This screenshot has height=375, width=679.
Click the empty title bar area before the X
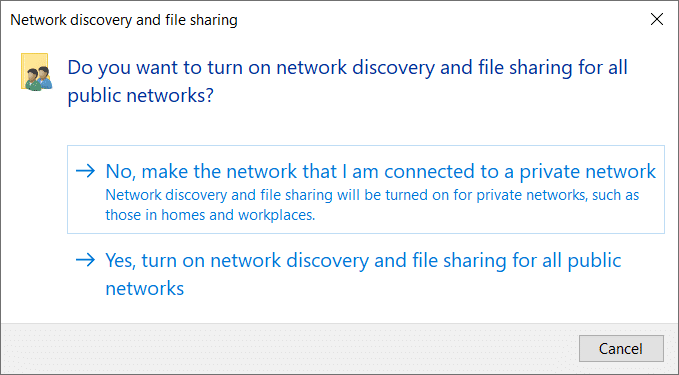click(x=442, y=19)
